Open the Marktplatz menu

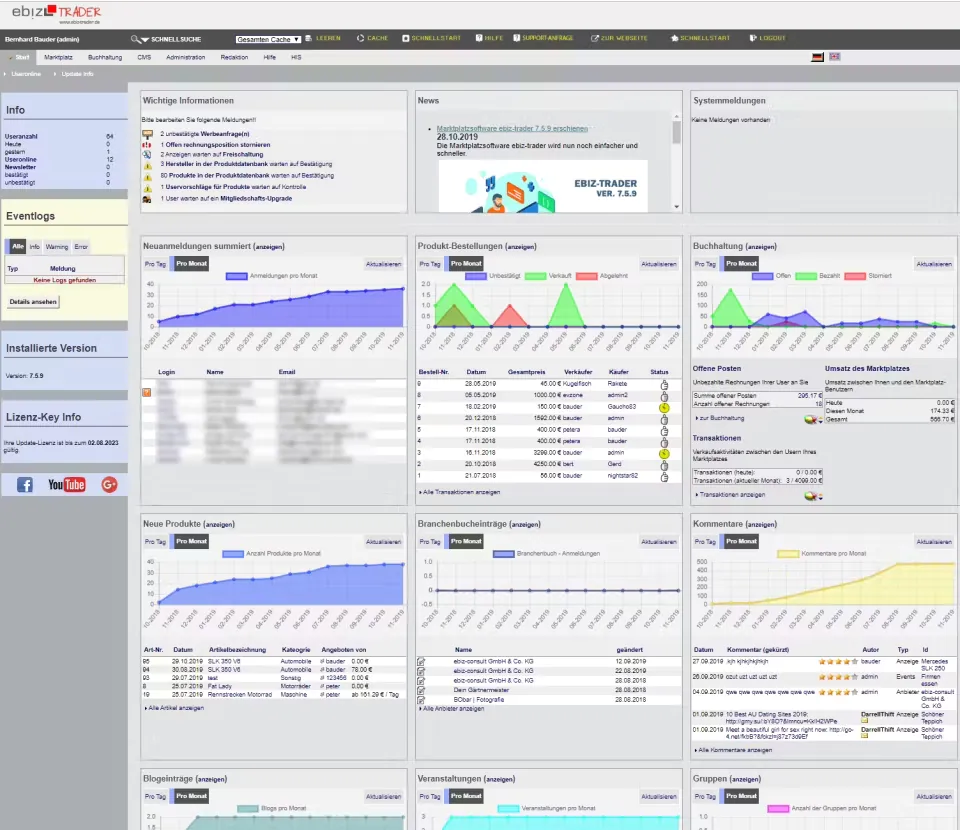click(x=58, y=57)
